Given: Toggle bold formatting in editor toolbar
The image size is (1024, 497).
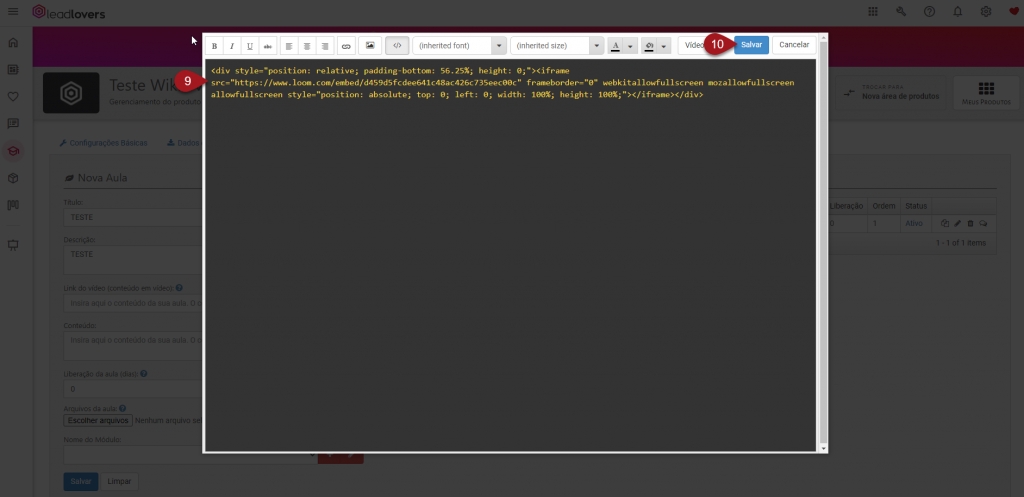Looking at the screenshot, I should pyautogui.click(x=214, y=46).
